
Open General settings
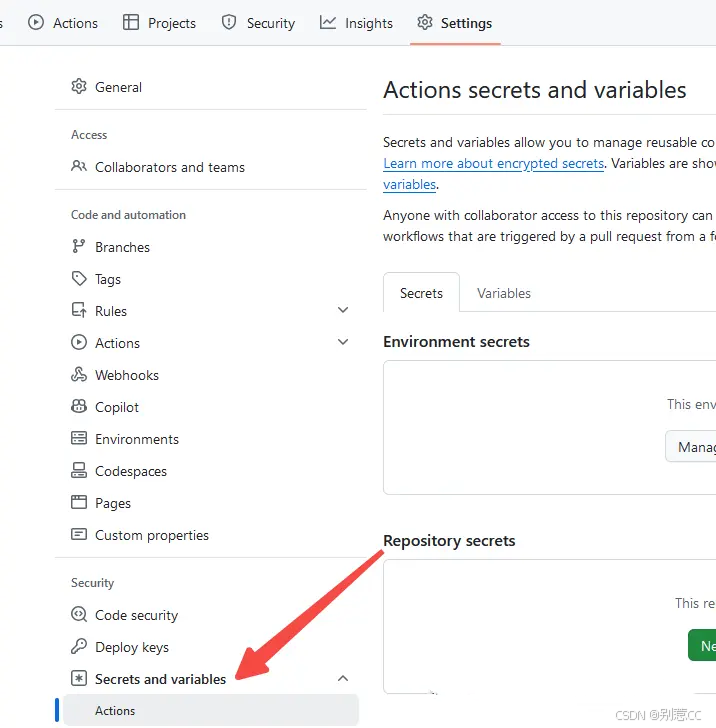211,87
